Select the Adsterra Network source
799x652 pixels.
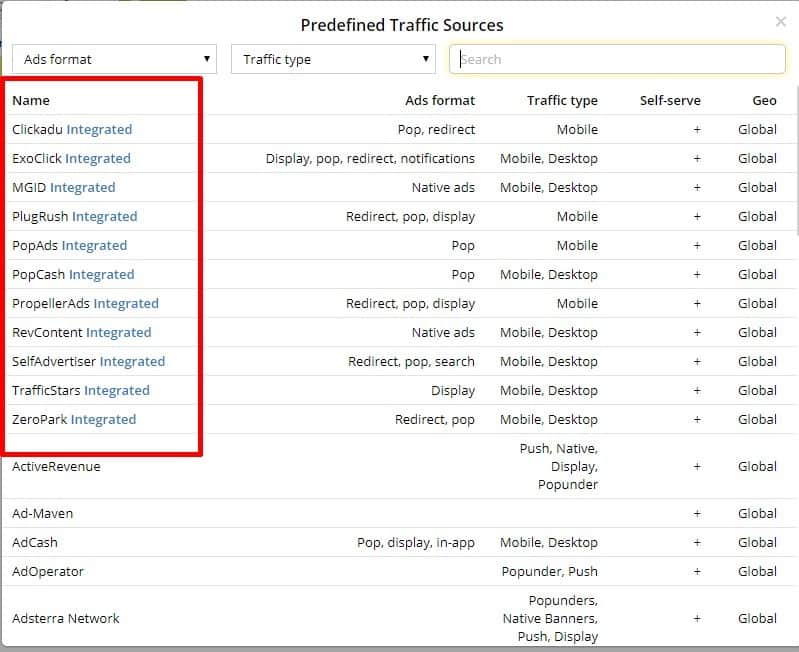66,618
